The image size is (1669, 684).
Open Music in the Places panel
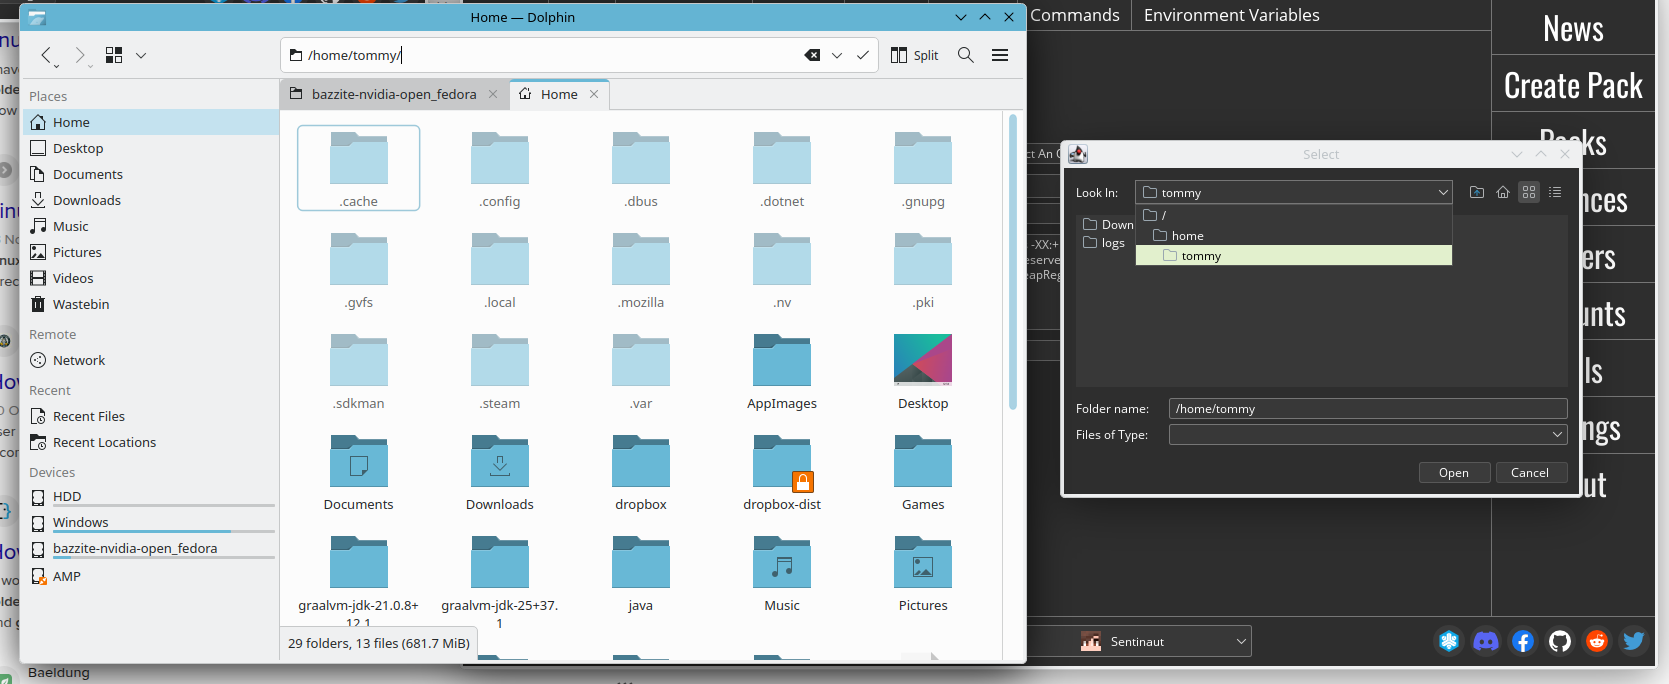(x=150, y=226)
